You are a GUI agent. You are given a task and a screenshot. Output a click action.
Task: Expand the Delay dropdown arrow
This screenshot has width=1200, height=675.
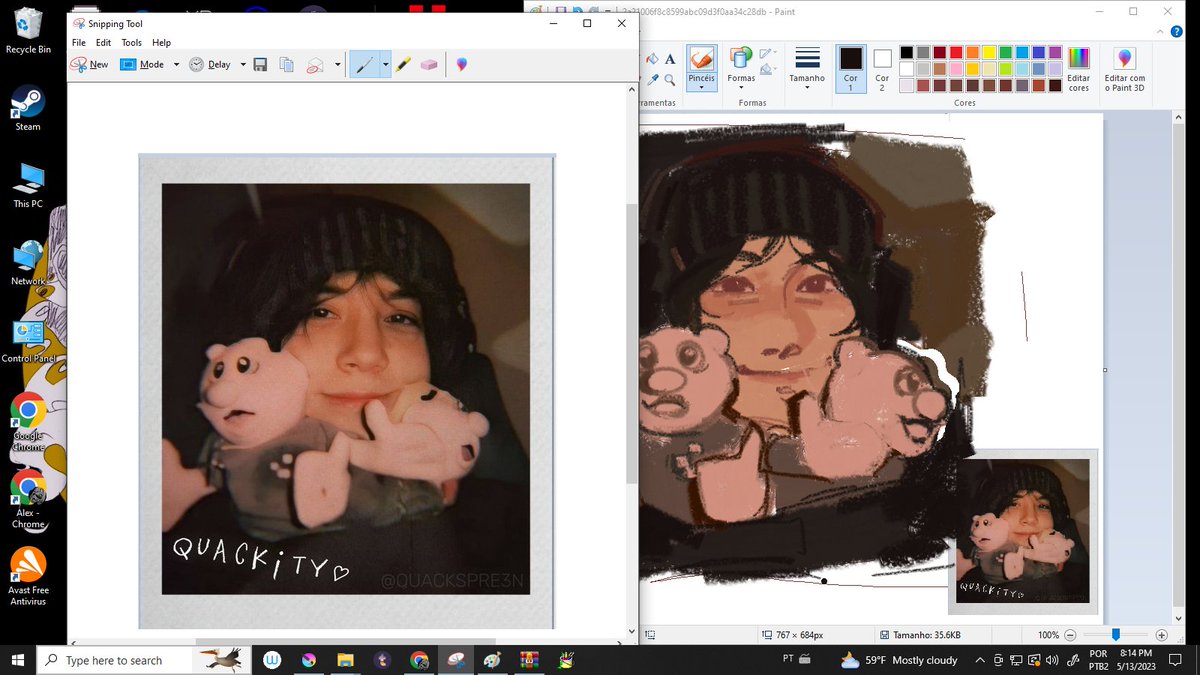point(243,64)
